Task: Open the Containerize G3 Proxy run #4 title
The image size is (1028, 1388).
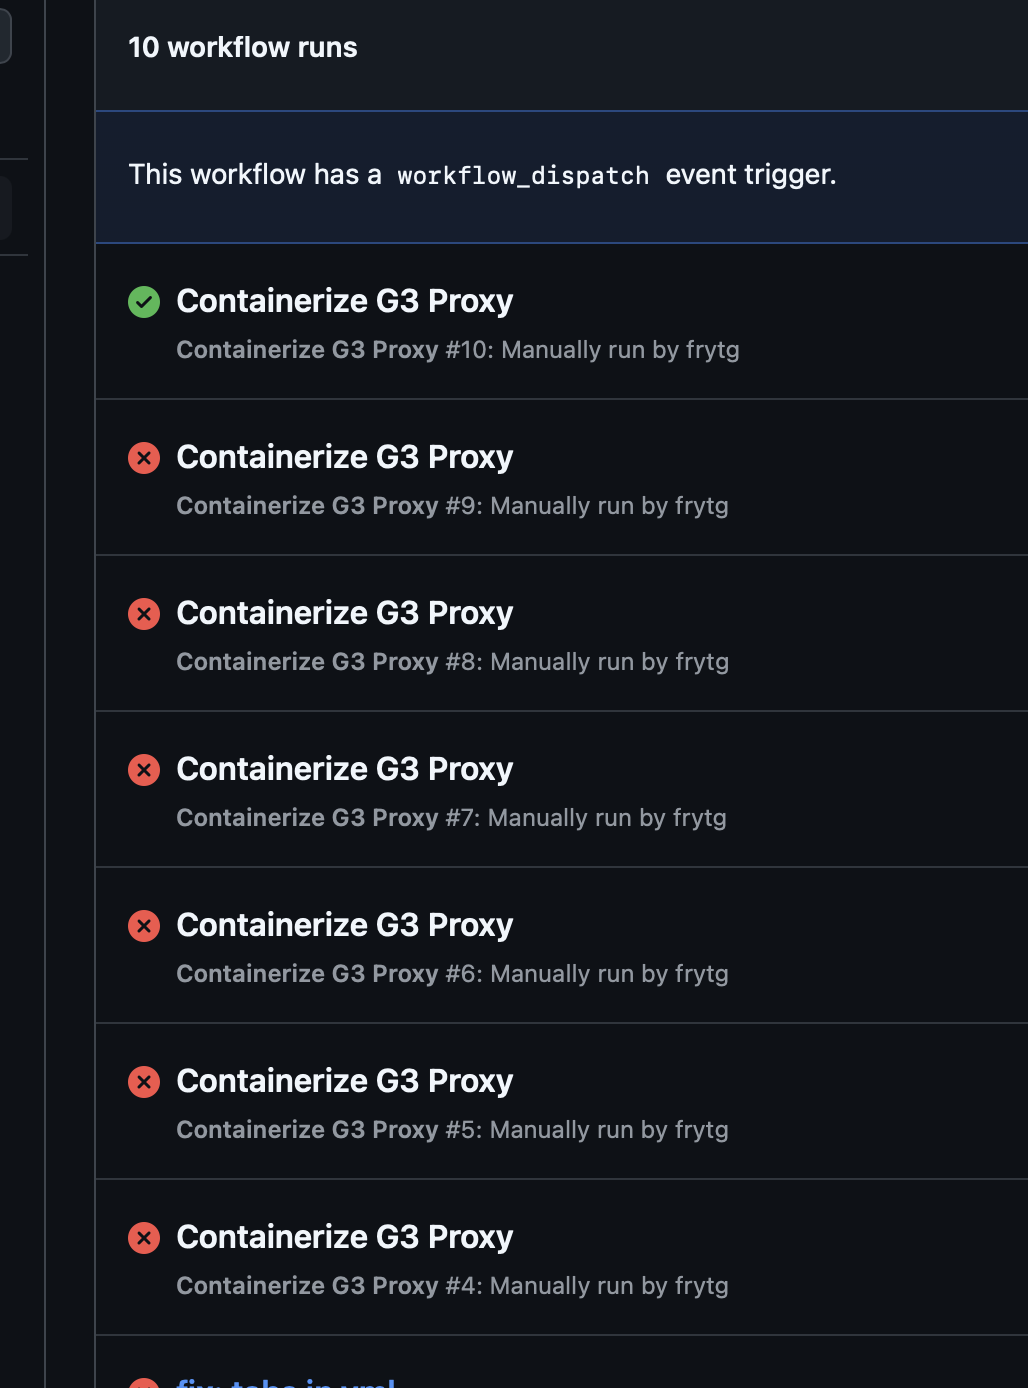Action: pyautogui.click(x=345, y=1237)
